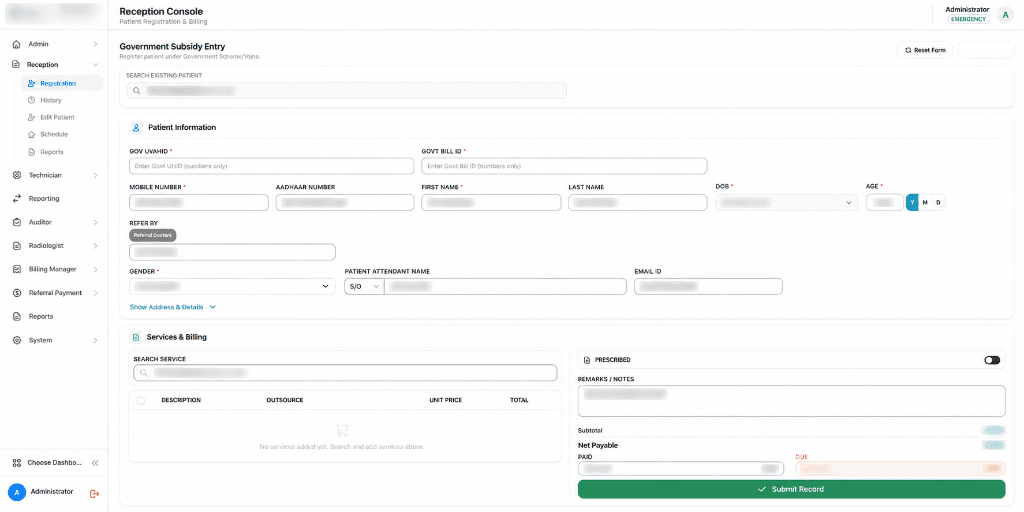Click the red logout icon
This screenshot has height=512, width=1024.
tap(94, 494)
